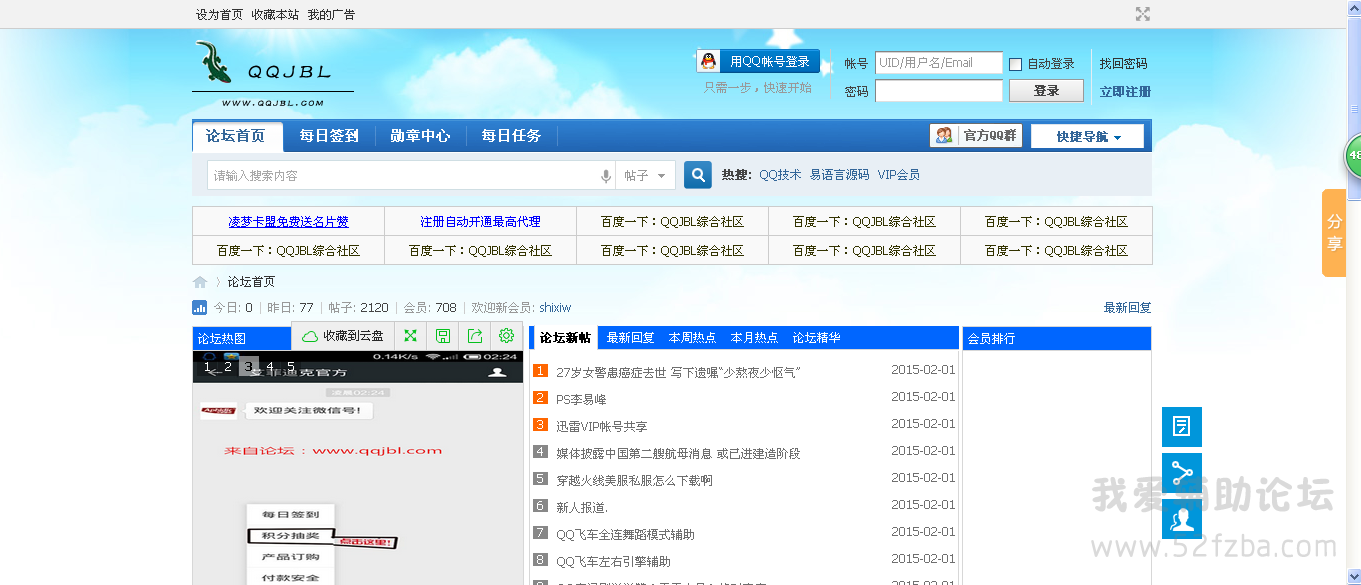Open the post PS李易峰
Image resolution: width=1361 pixels, height=585 pixels.
pyautogui.click(x=581, y=399)
